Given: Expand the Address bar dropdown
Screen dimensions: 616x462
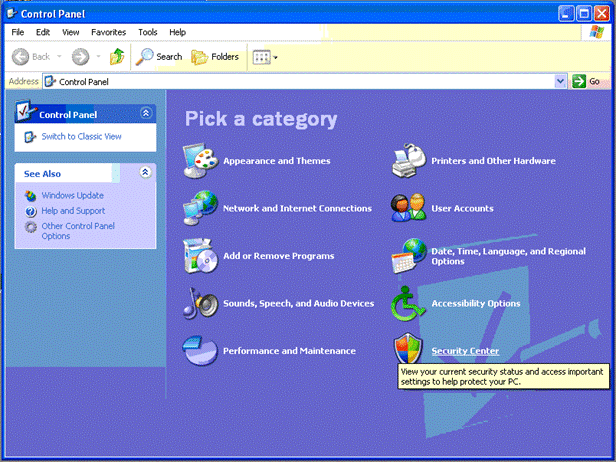Looking at the screenshot, I should [560, 81].
